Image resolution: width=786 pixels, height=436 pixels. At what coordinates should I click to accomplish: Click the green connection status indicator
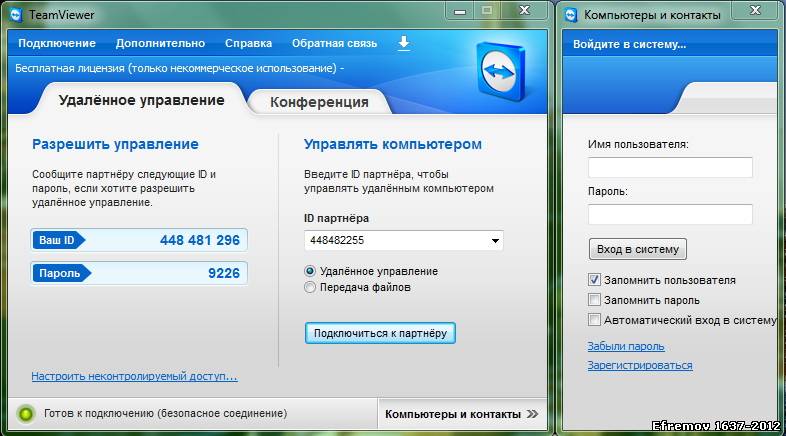[26, 414]
